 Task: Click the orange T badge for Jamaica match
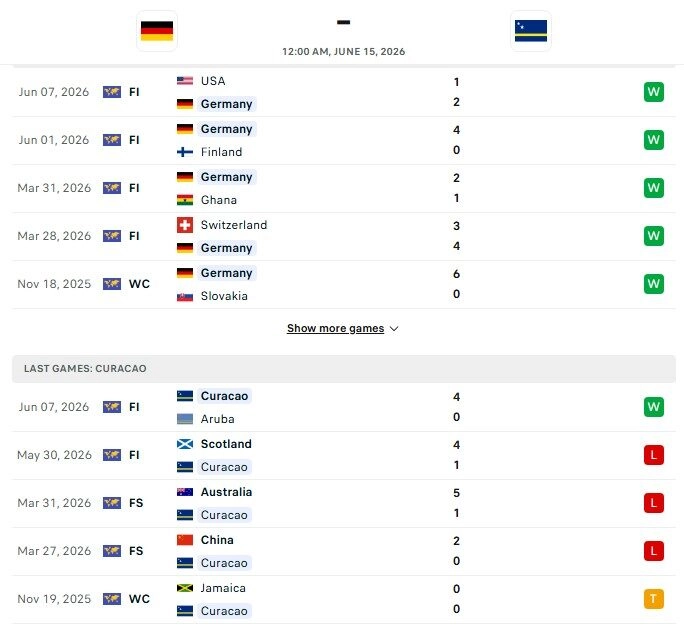tap(653, 599)
